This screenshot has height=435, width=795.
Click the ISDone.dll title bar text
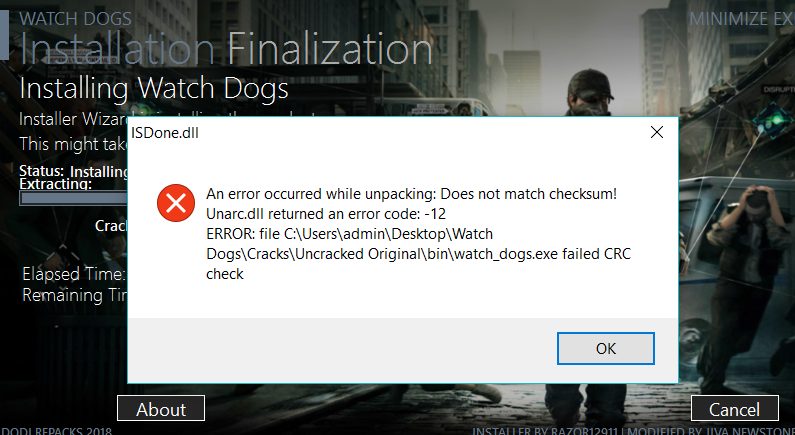(x=165, y=133)
